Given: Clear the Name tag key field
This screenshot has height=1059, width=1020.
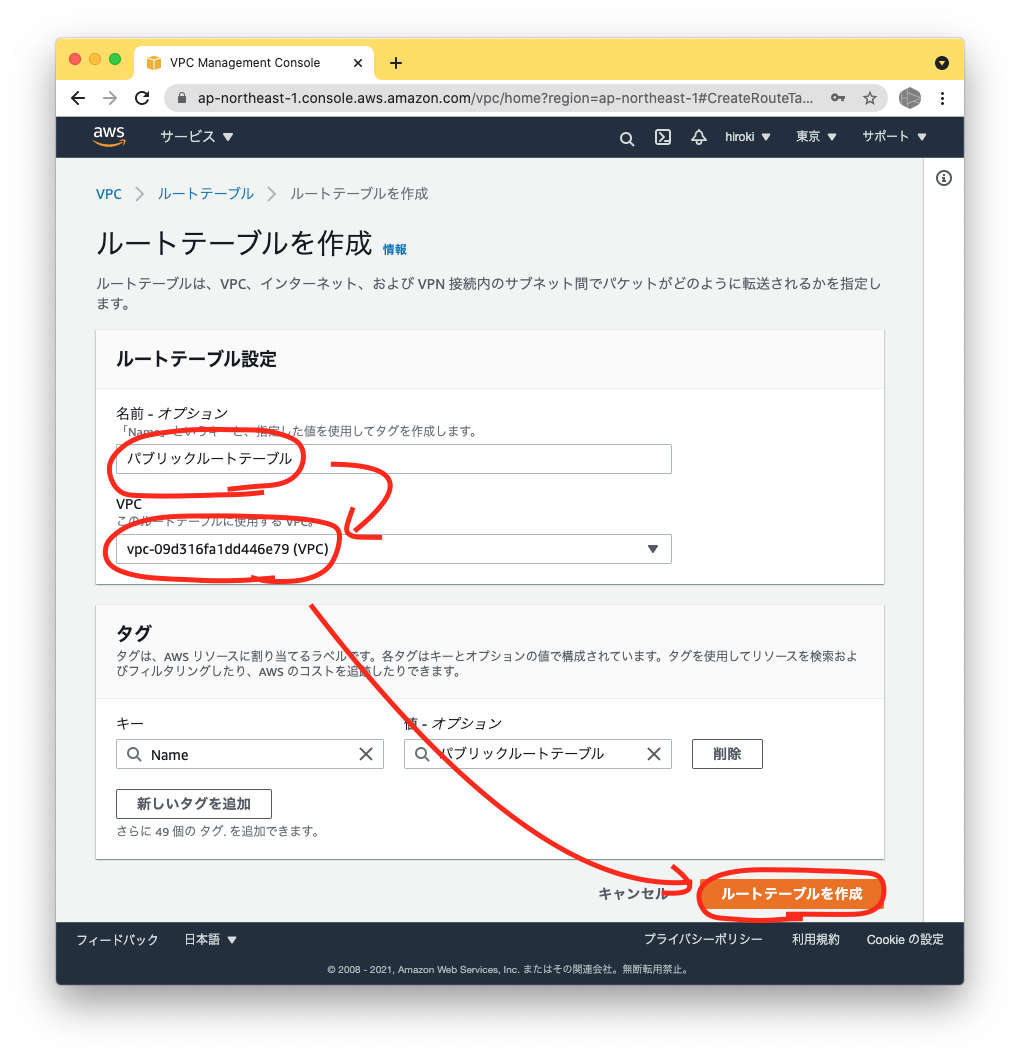Looking at the screenshot, I should pos(366,754).
